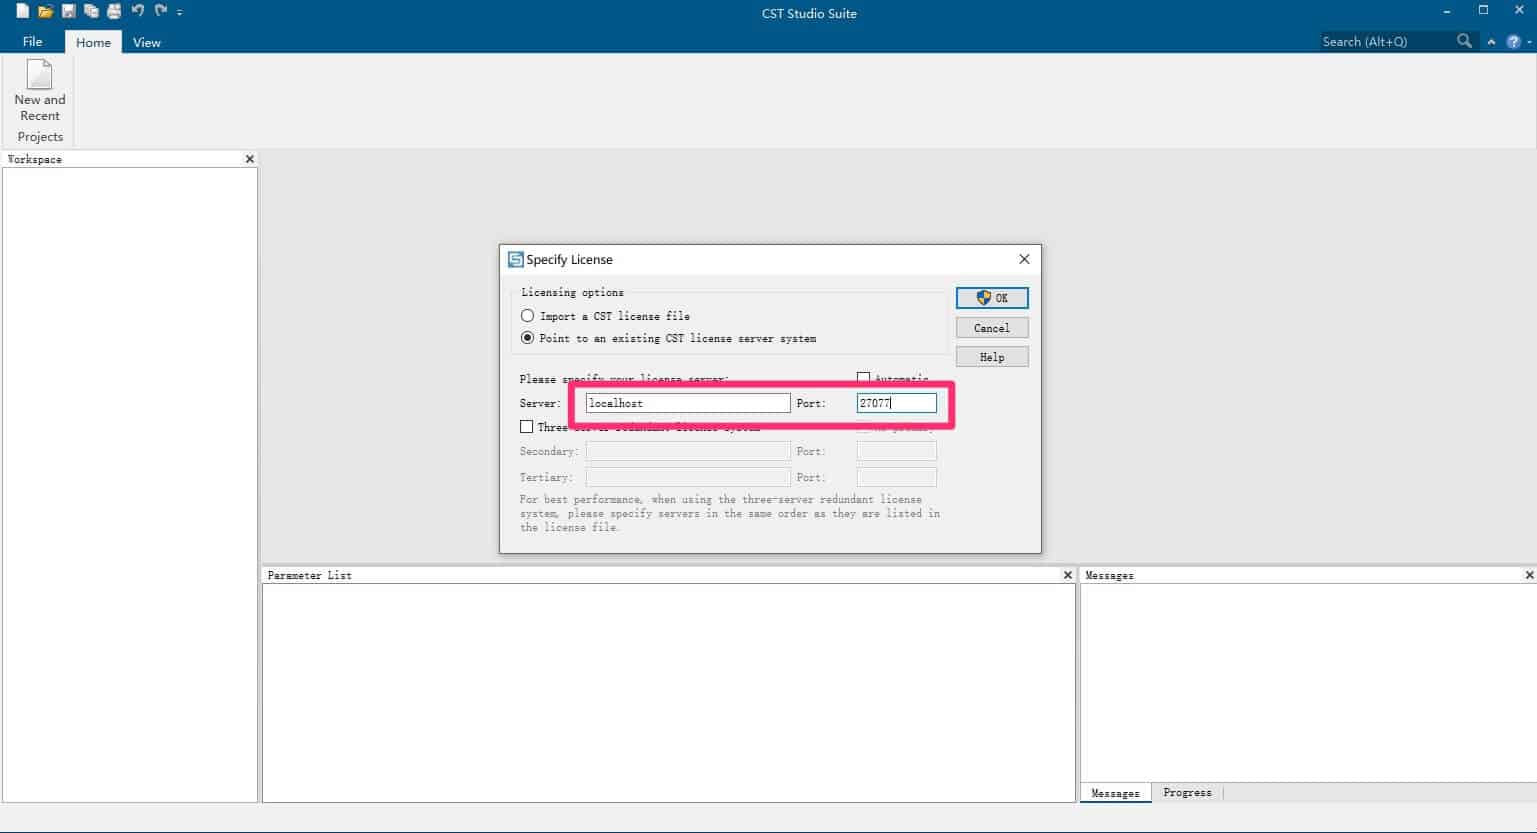Enable the Three-server redundant license checkbox
The height and width of the screenshot is (833, 1537).
point(527,427)
